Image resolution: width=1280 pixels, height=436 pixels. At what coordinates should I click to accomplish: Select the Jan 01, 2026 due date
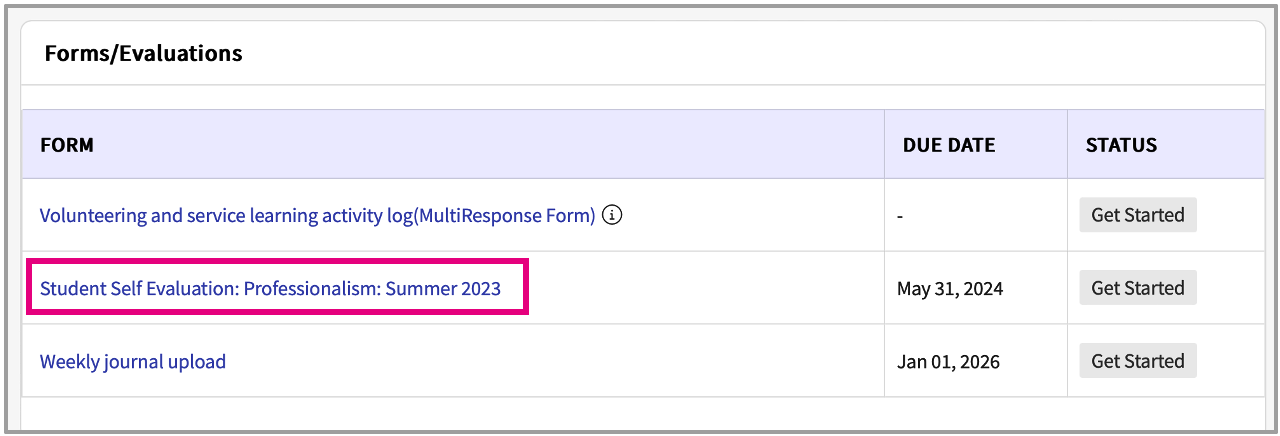pyautogui.click(x=948, y=362)
